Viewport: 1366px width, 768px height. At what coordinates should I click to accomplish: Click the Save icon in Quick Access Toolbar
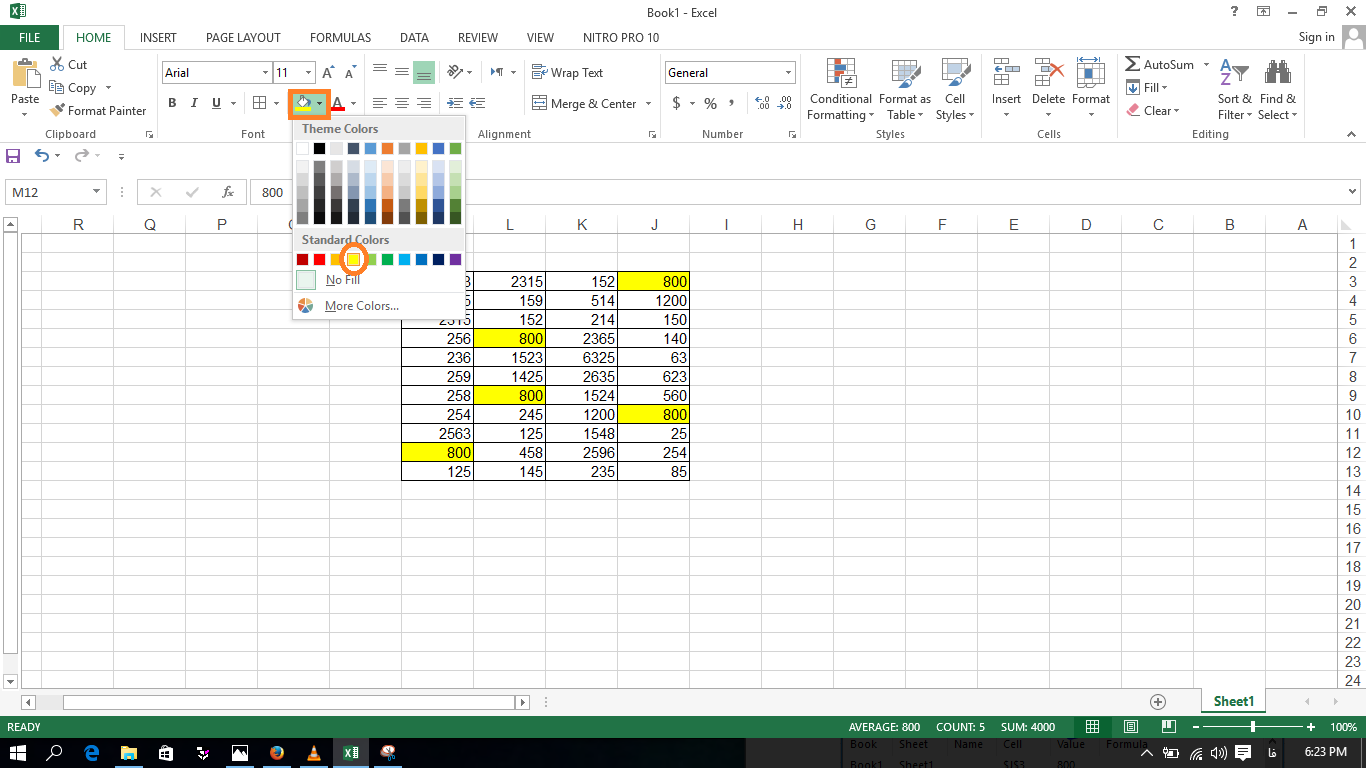(x=13, y=156)
